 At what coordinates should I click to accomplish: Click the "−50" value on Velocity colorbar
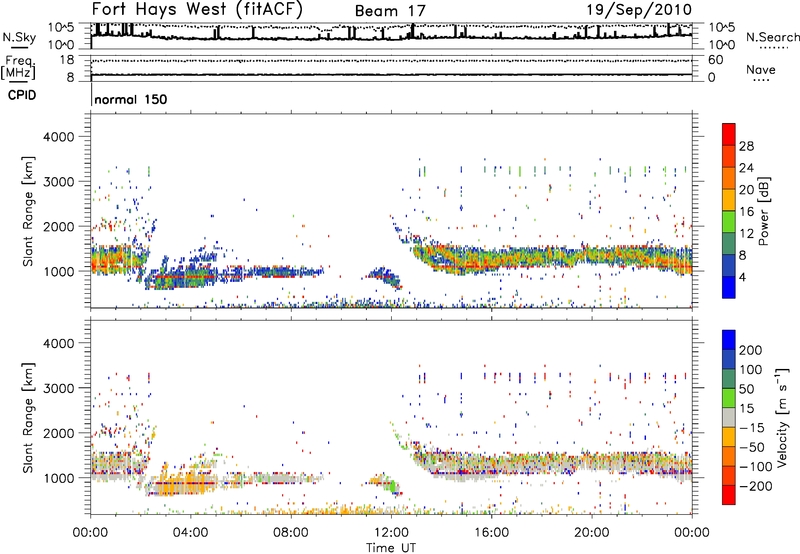point(753,447)
